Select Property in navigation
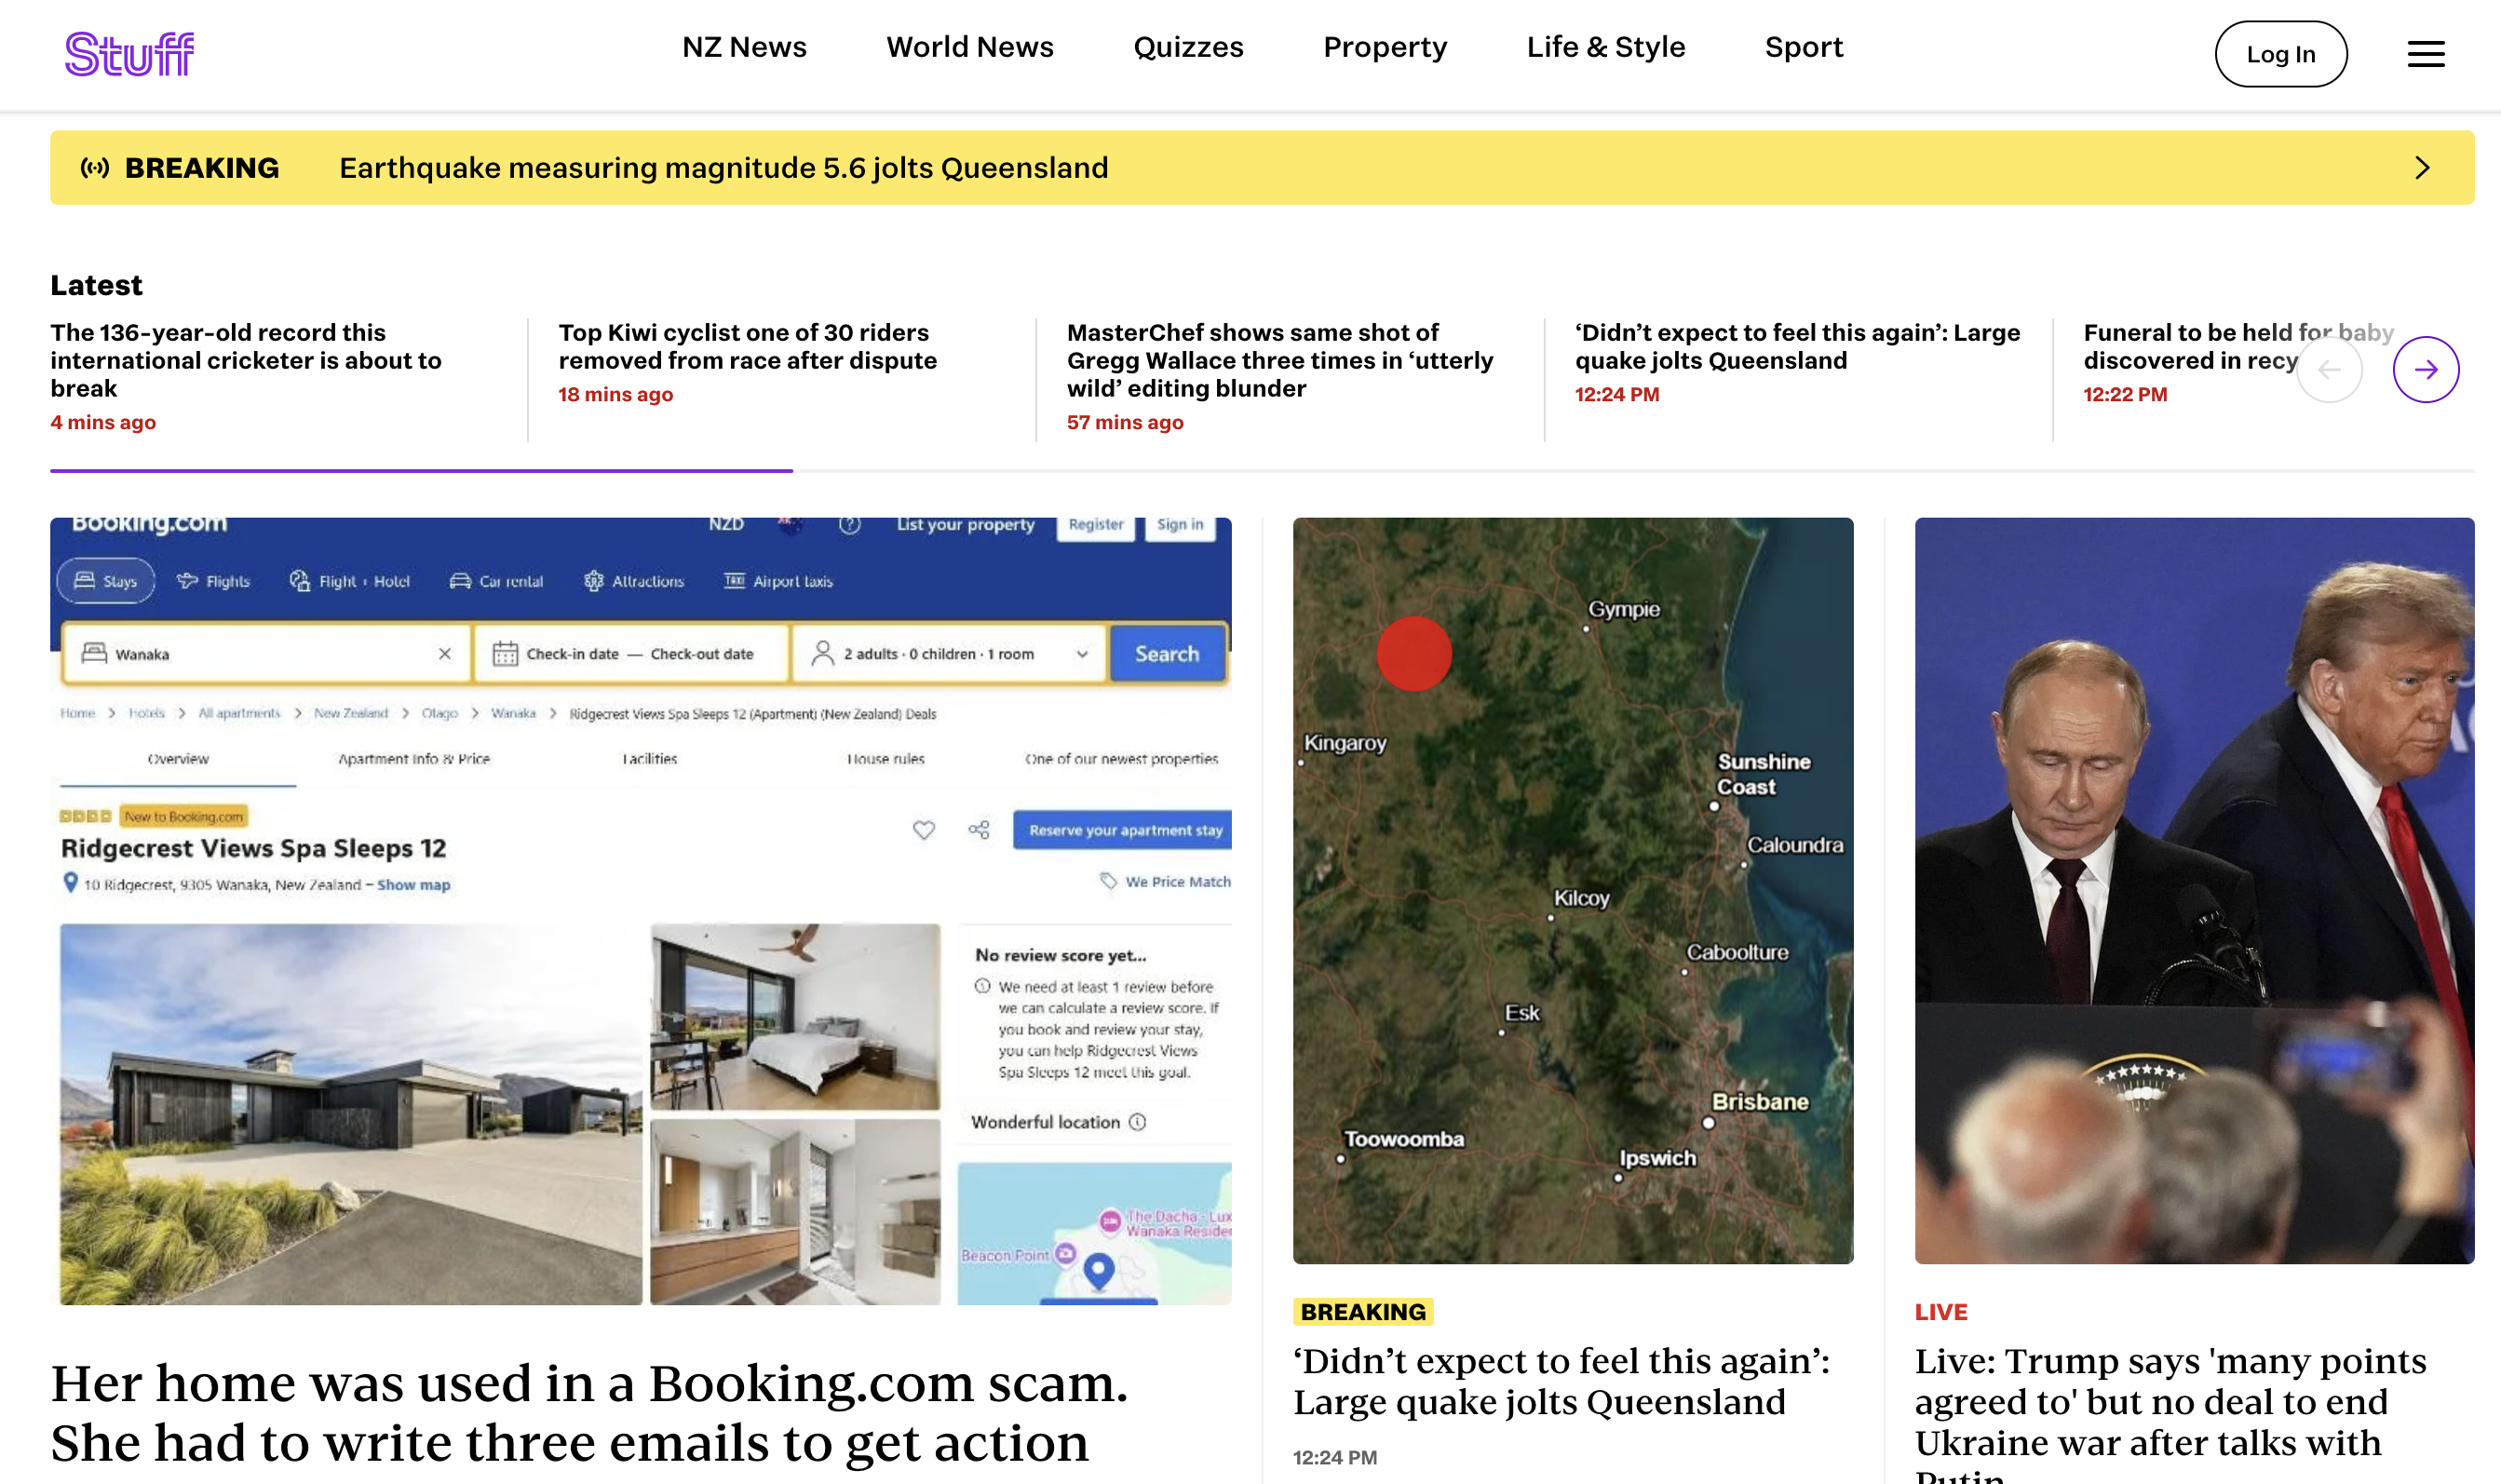 1385,47
